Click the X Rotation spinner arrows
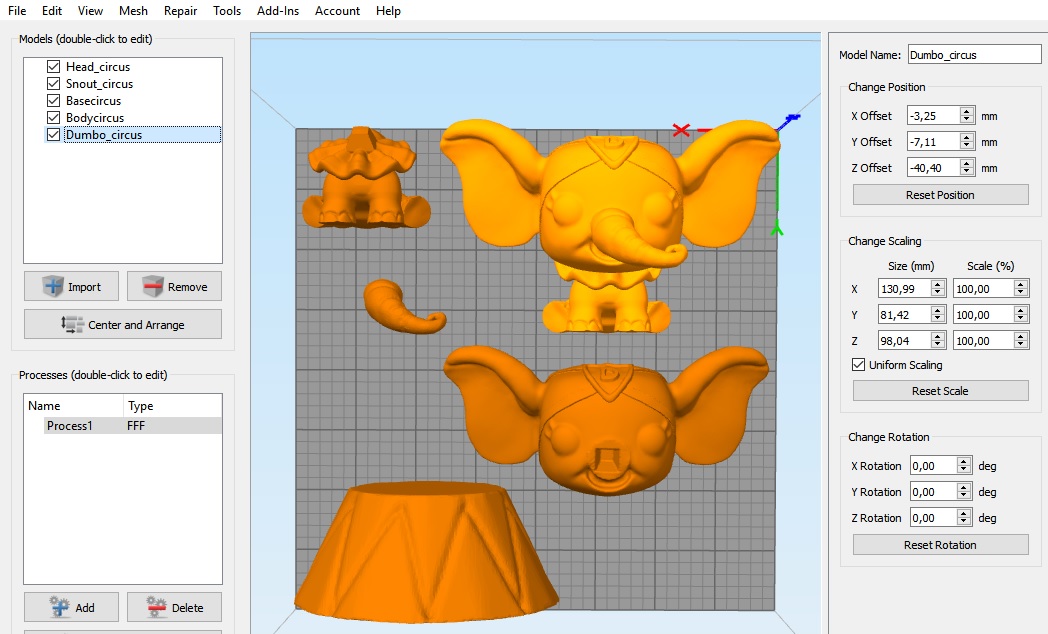 [x=964, y=466]
